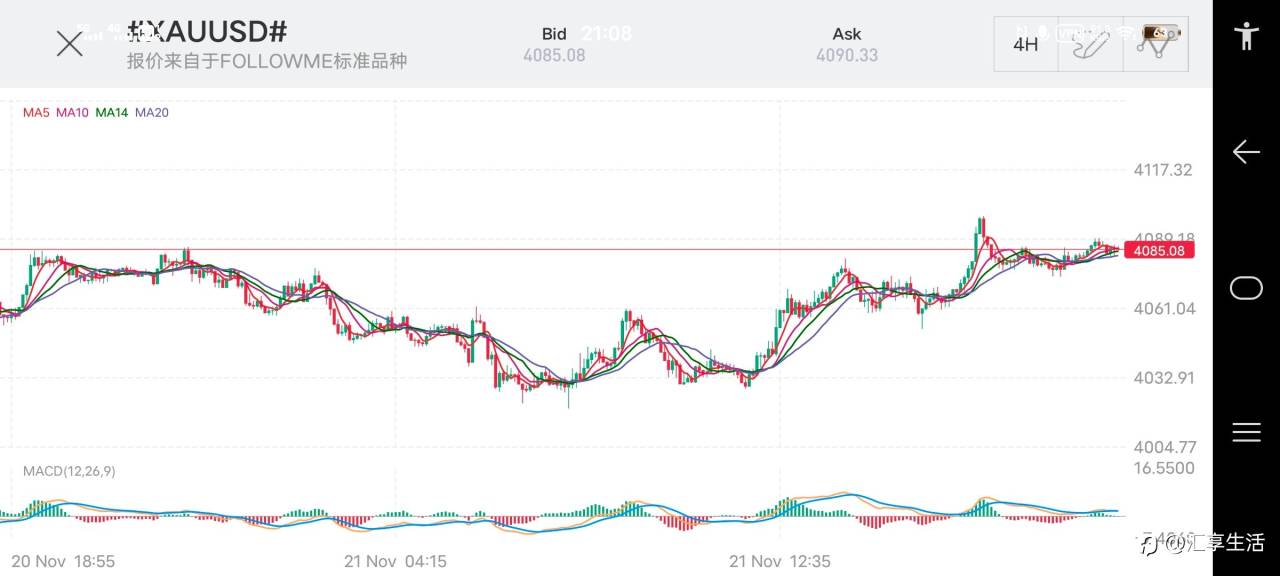Tap the MA20 indicator label
1280x576 pixels.
coord(152,113)
